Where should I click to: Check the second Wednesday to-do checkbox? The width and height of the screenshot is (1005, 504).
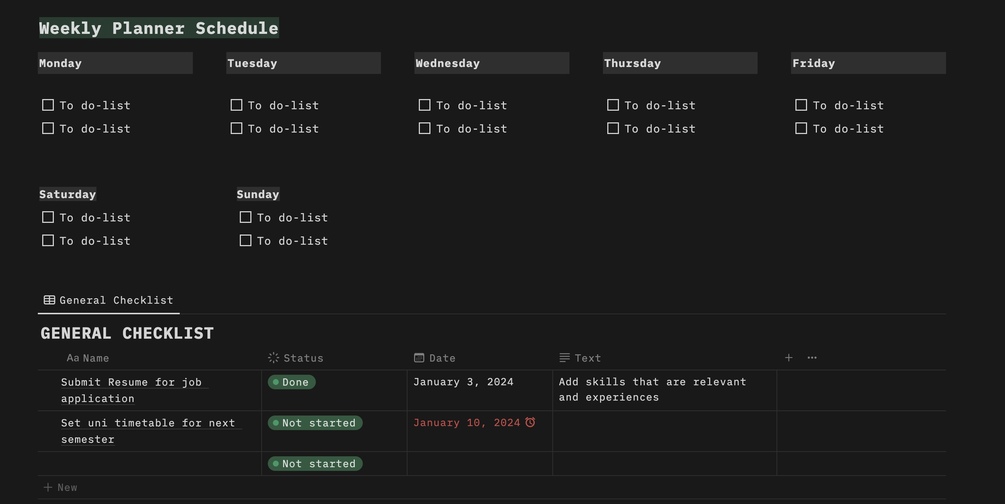click(425, 128)
